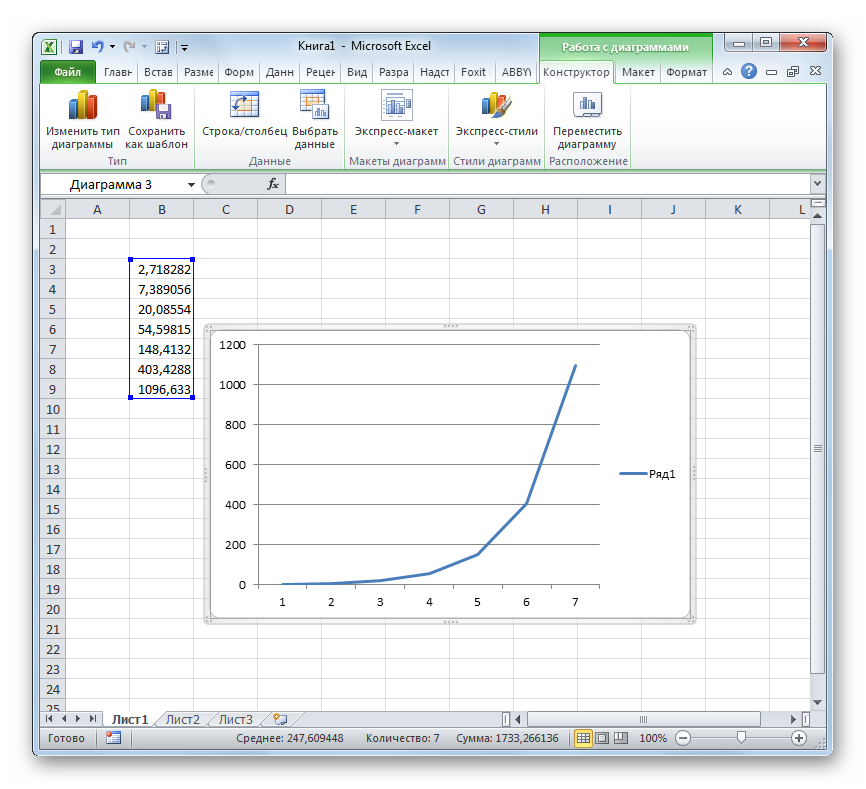Click the Save icon in quick access toolbar

pos(76,46)
